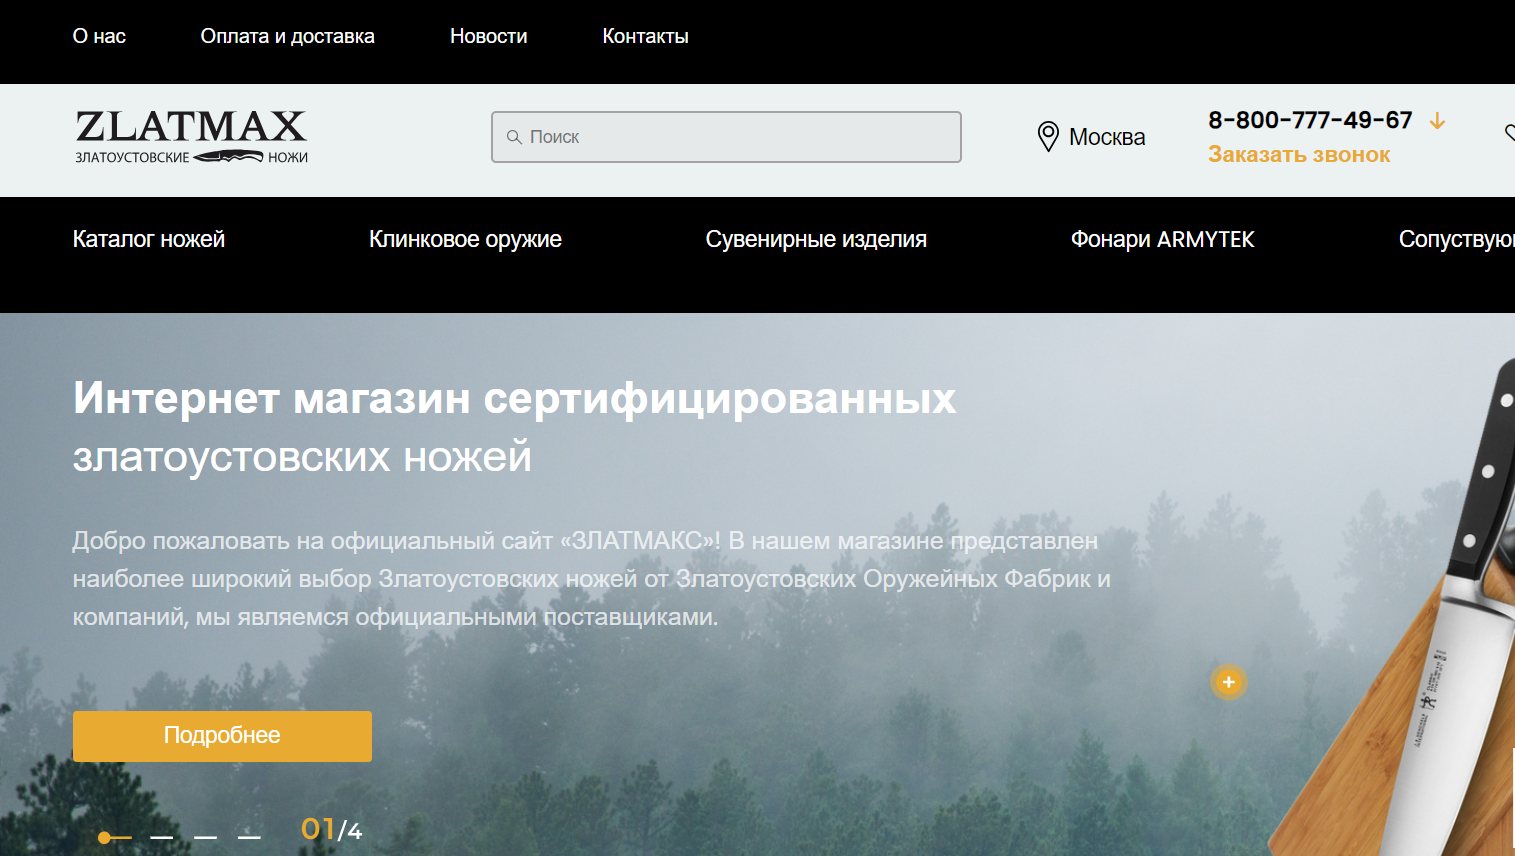Click the orange plus hotspot on banner
Image resolution: width=1515 pixels, height=856 pixels.
[x=1228, y=682]
